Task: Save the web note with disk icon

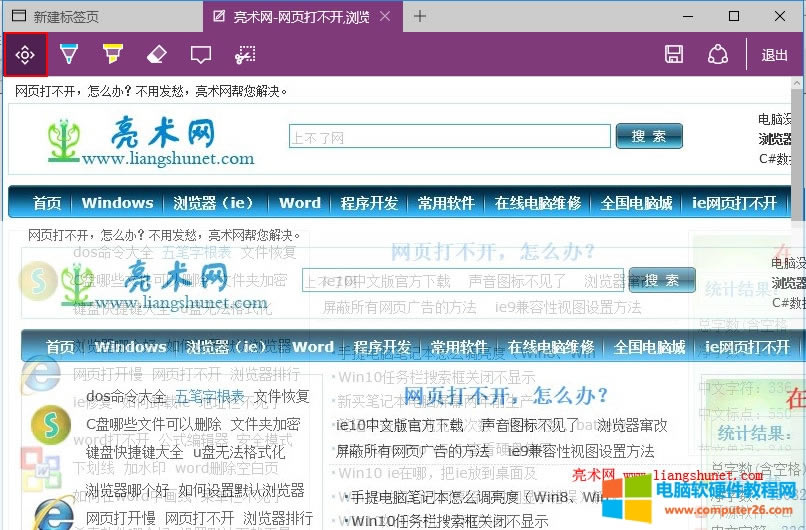Action: pyautogui.click(x=674, y=54)
